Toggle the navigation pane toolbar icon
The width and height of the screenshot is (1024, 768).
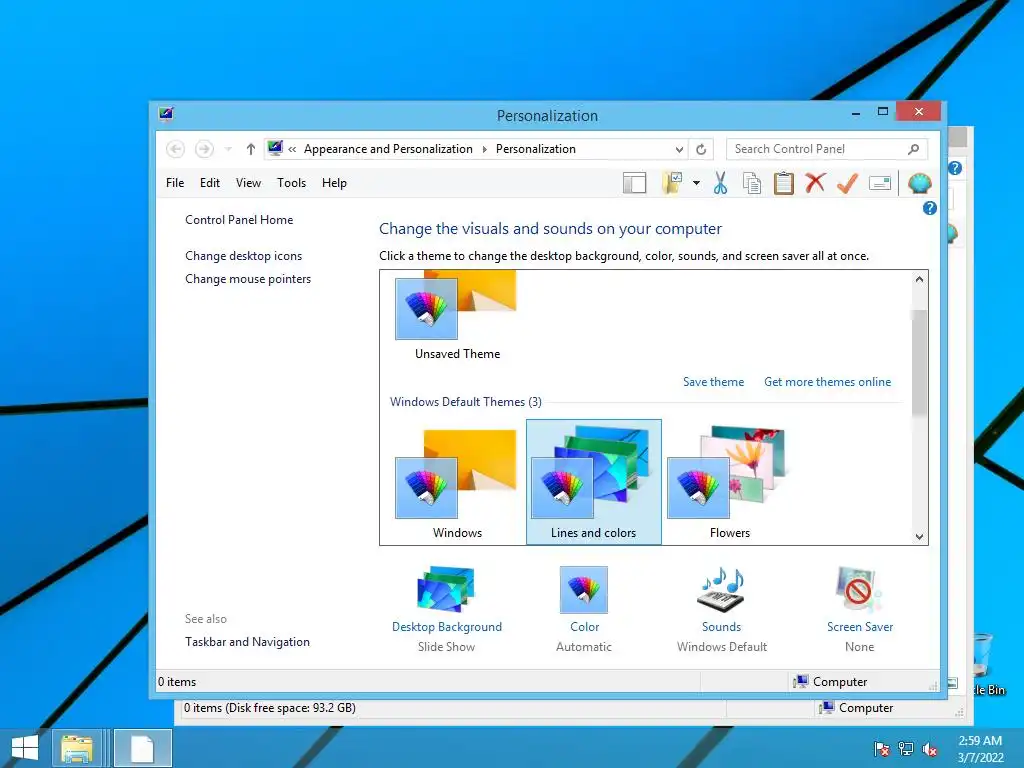[x=634, y=184]
